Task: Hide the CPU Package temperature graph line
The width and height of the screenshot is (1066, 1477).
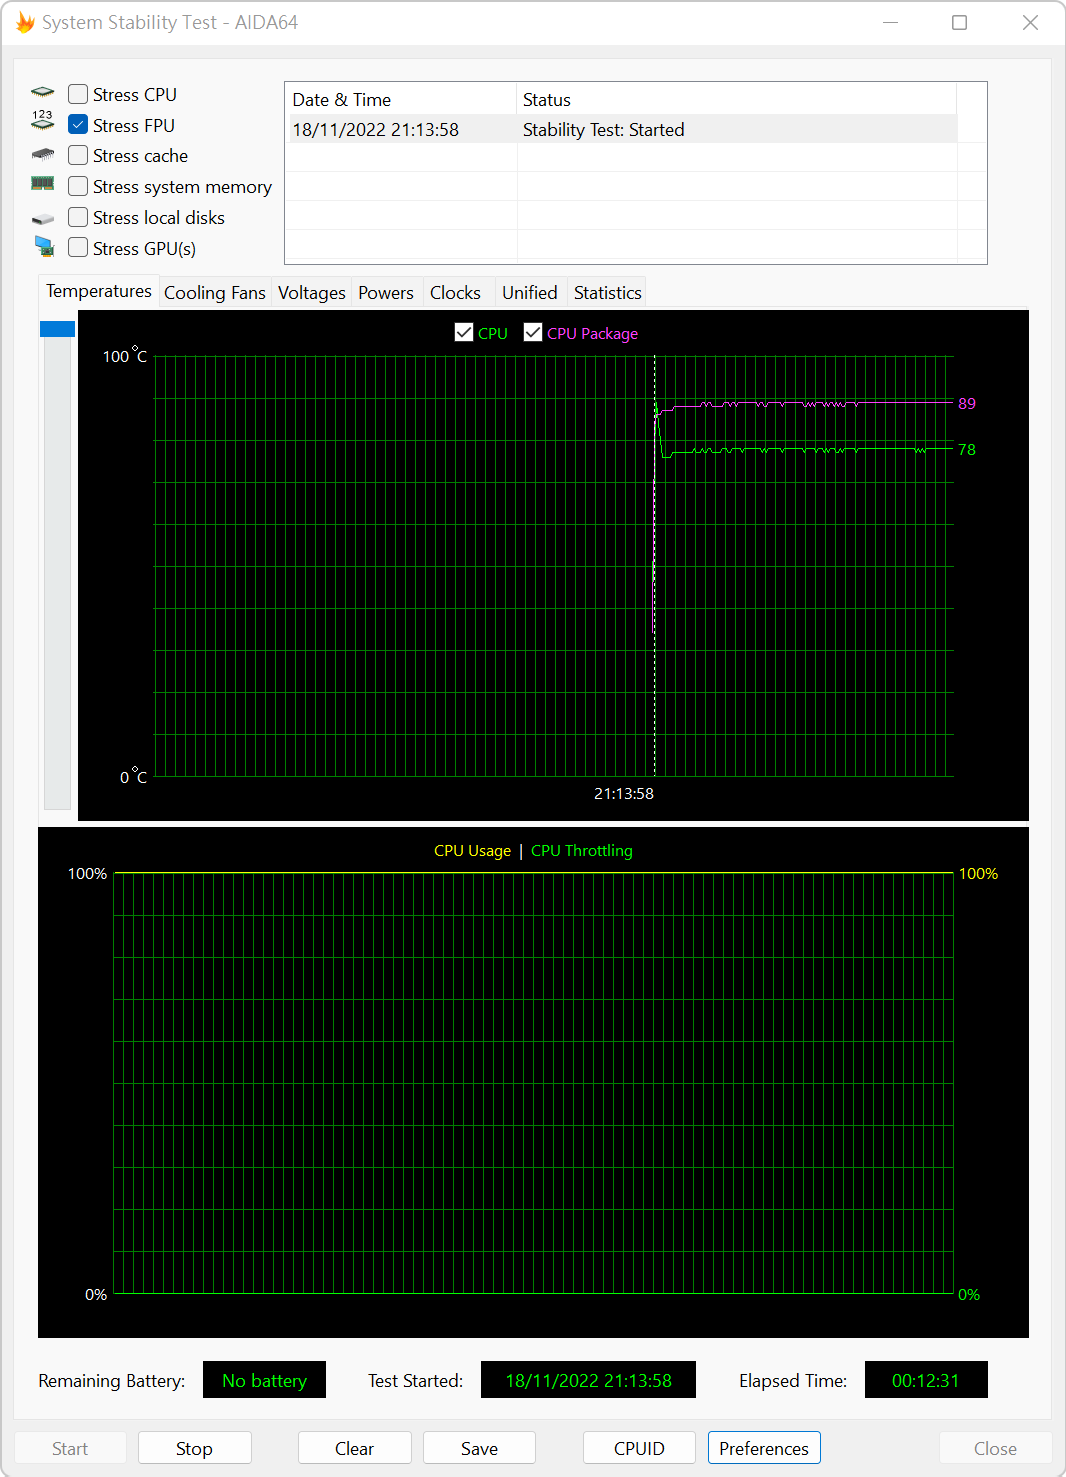Action: point(533,332)
